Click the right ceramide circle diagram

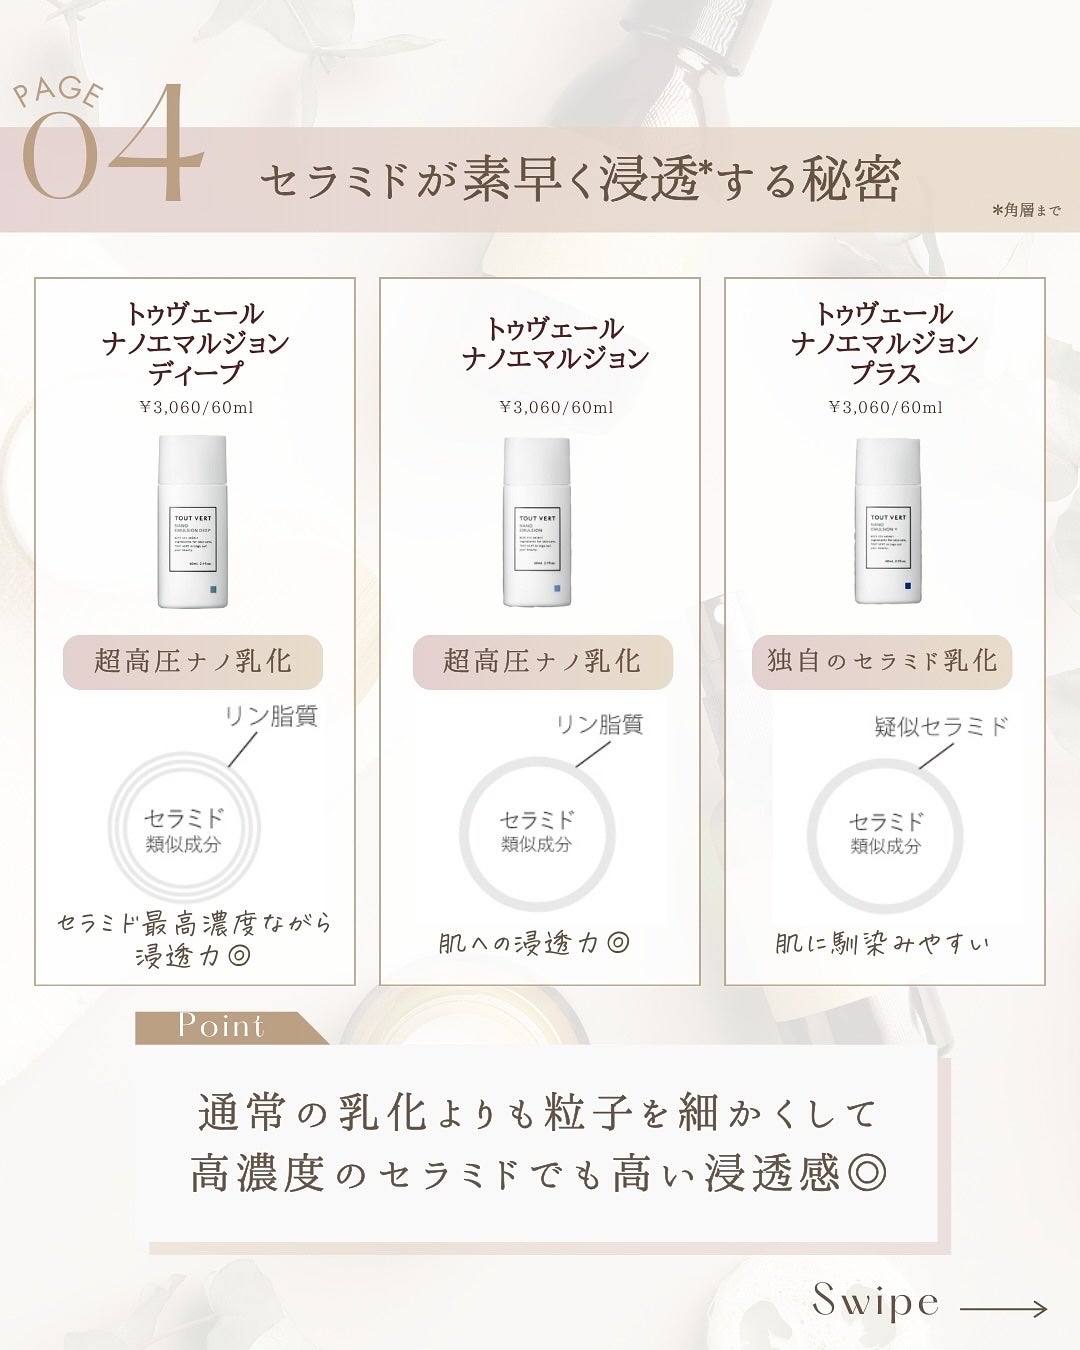click(x=885, y=834)
